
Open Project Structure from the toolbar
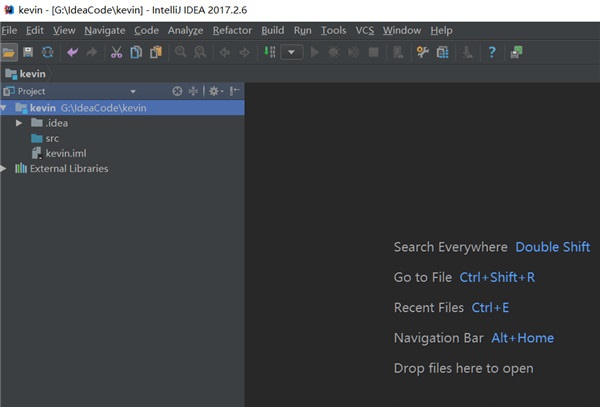pos(442,52)
